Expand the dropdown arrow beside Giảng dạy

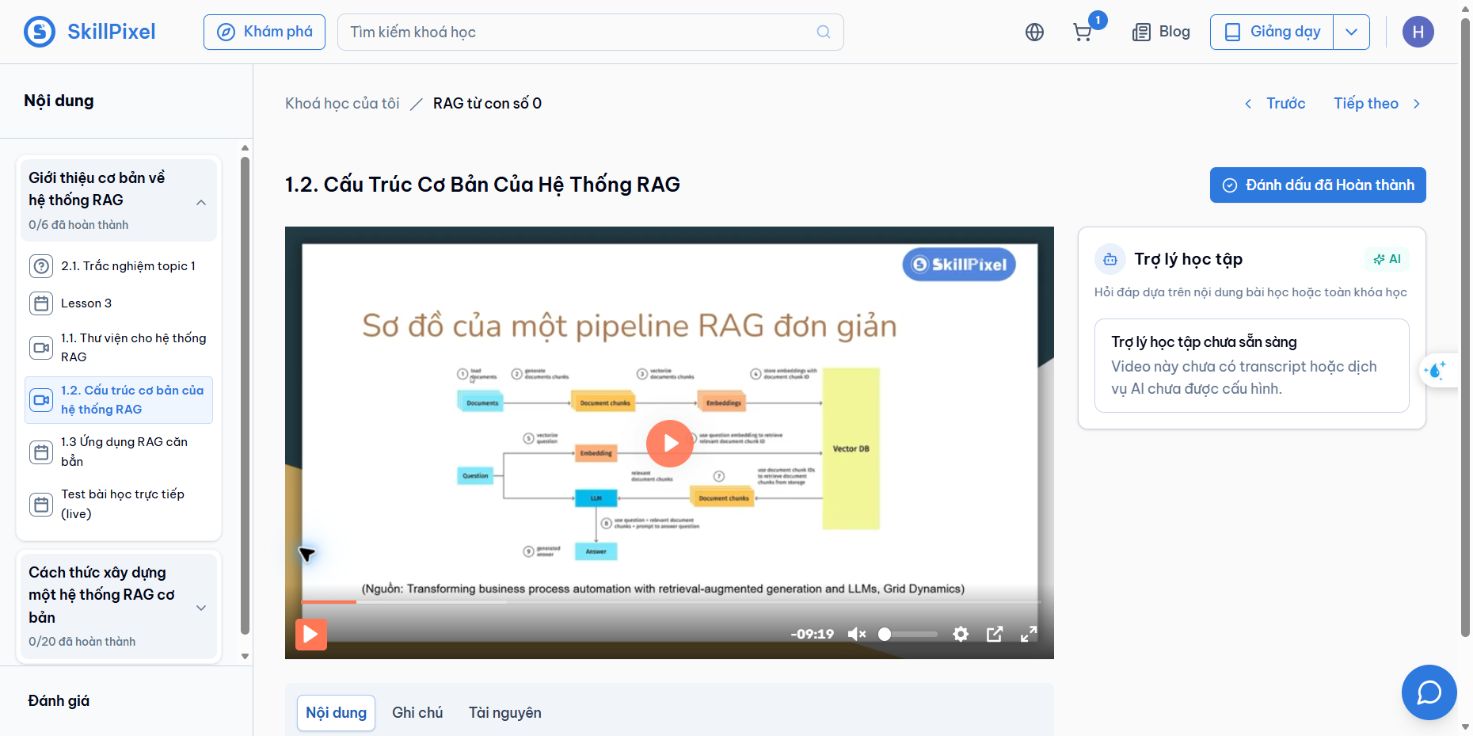pyautogui.click(x=1352, y=32)
